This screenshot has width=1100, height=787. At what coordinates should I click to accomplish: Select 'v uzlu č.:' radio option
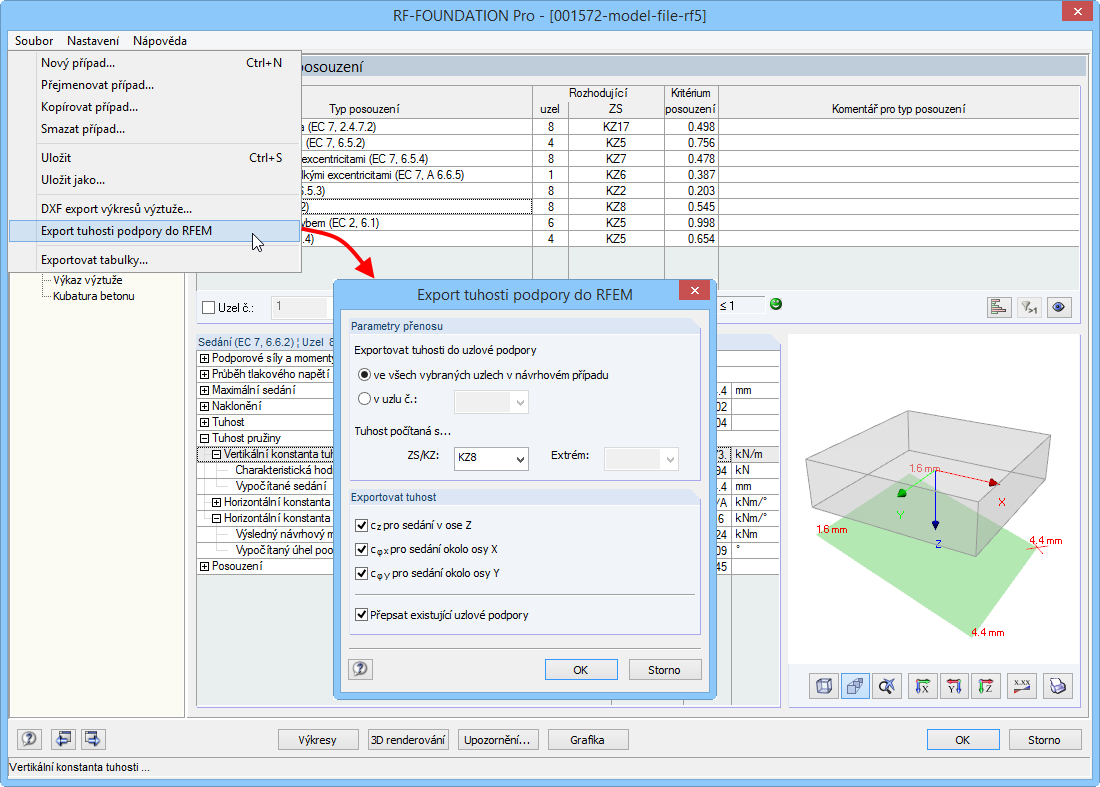coord(364,398)
